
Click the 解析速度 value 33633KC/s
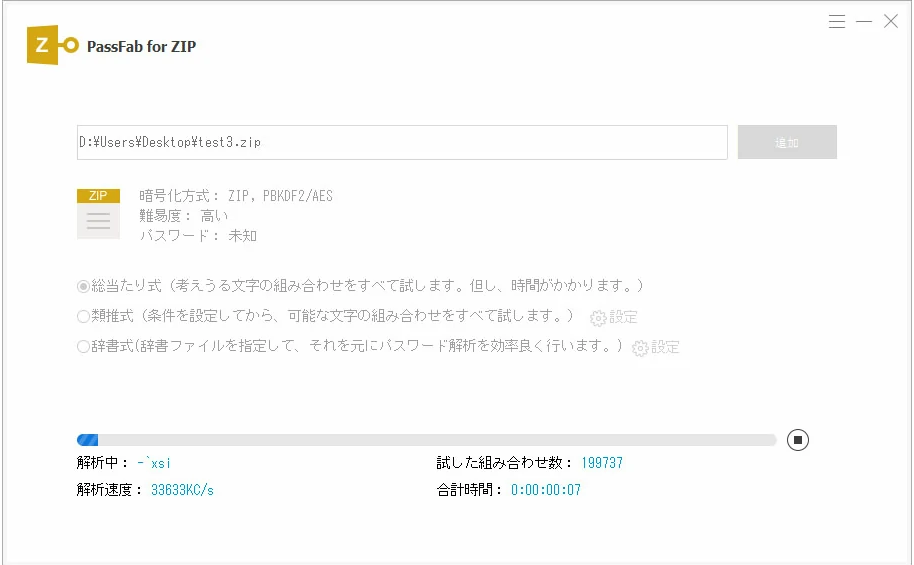182,490
